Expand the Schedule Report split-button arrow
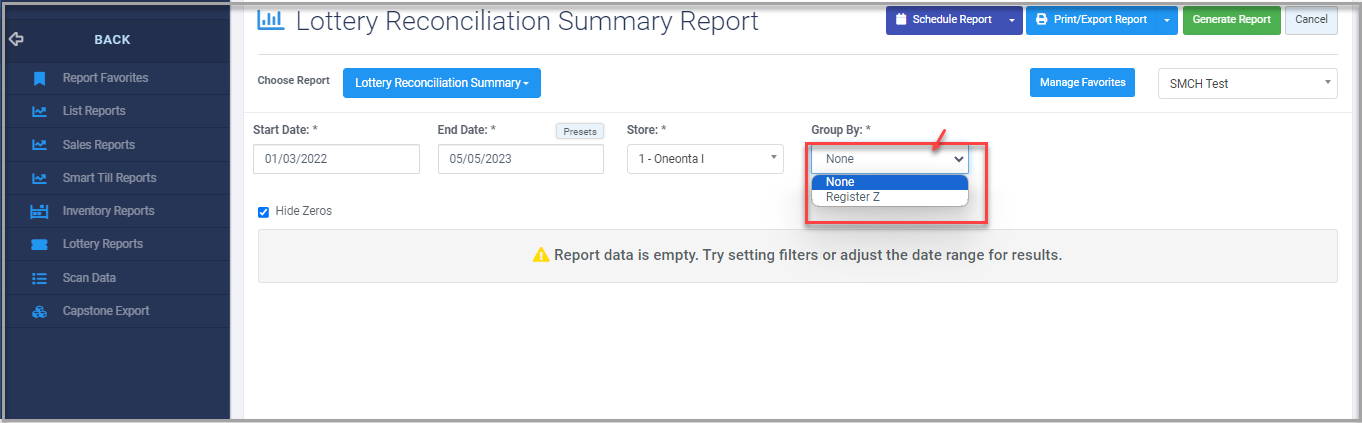 pyautogui.click(x=1011, y=20)
